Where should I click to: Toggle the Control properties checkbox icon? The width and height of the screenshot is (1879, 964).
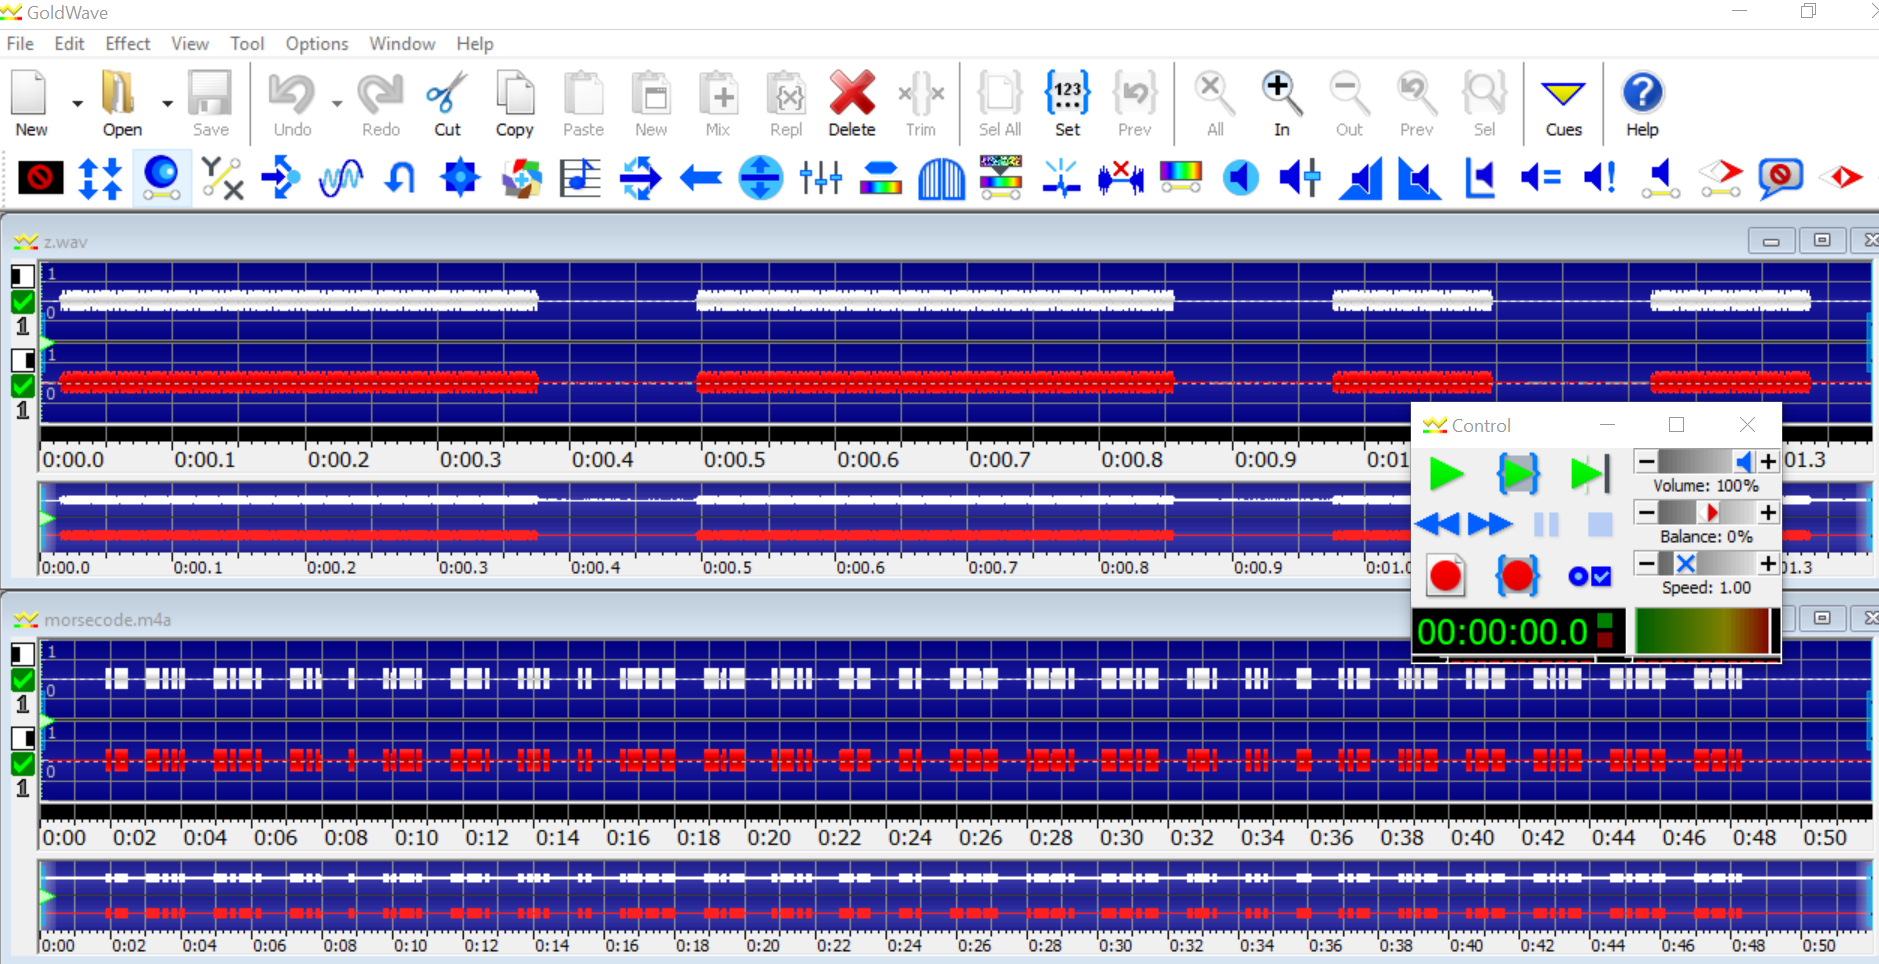coord(1590,576)
